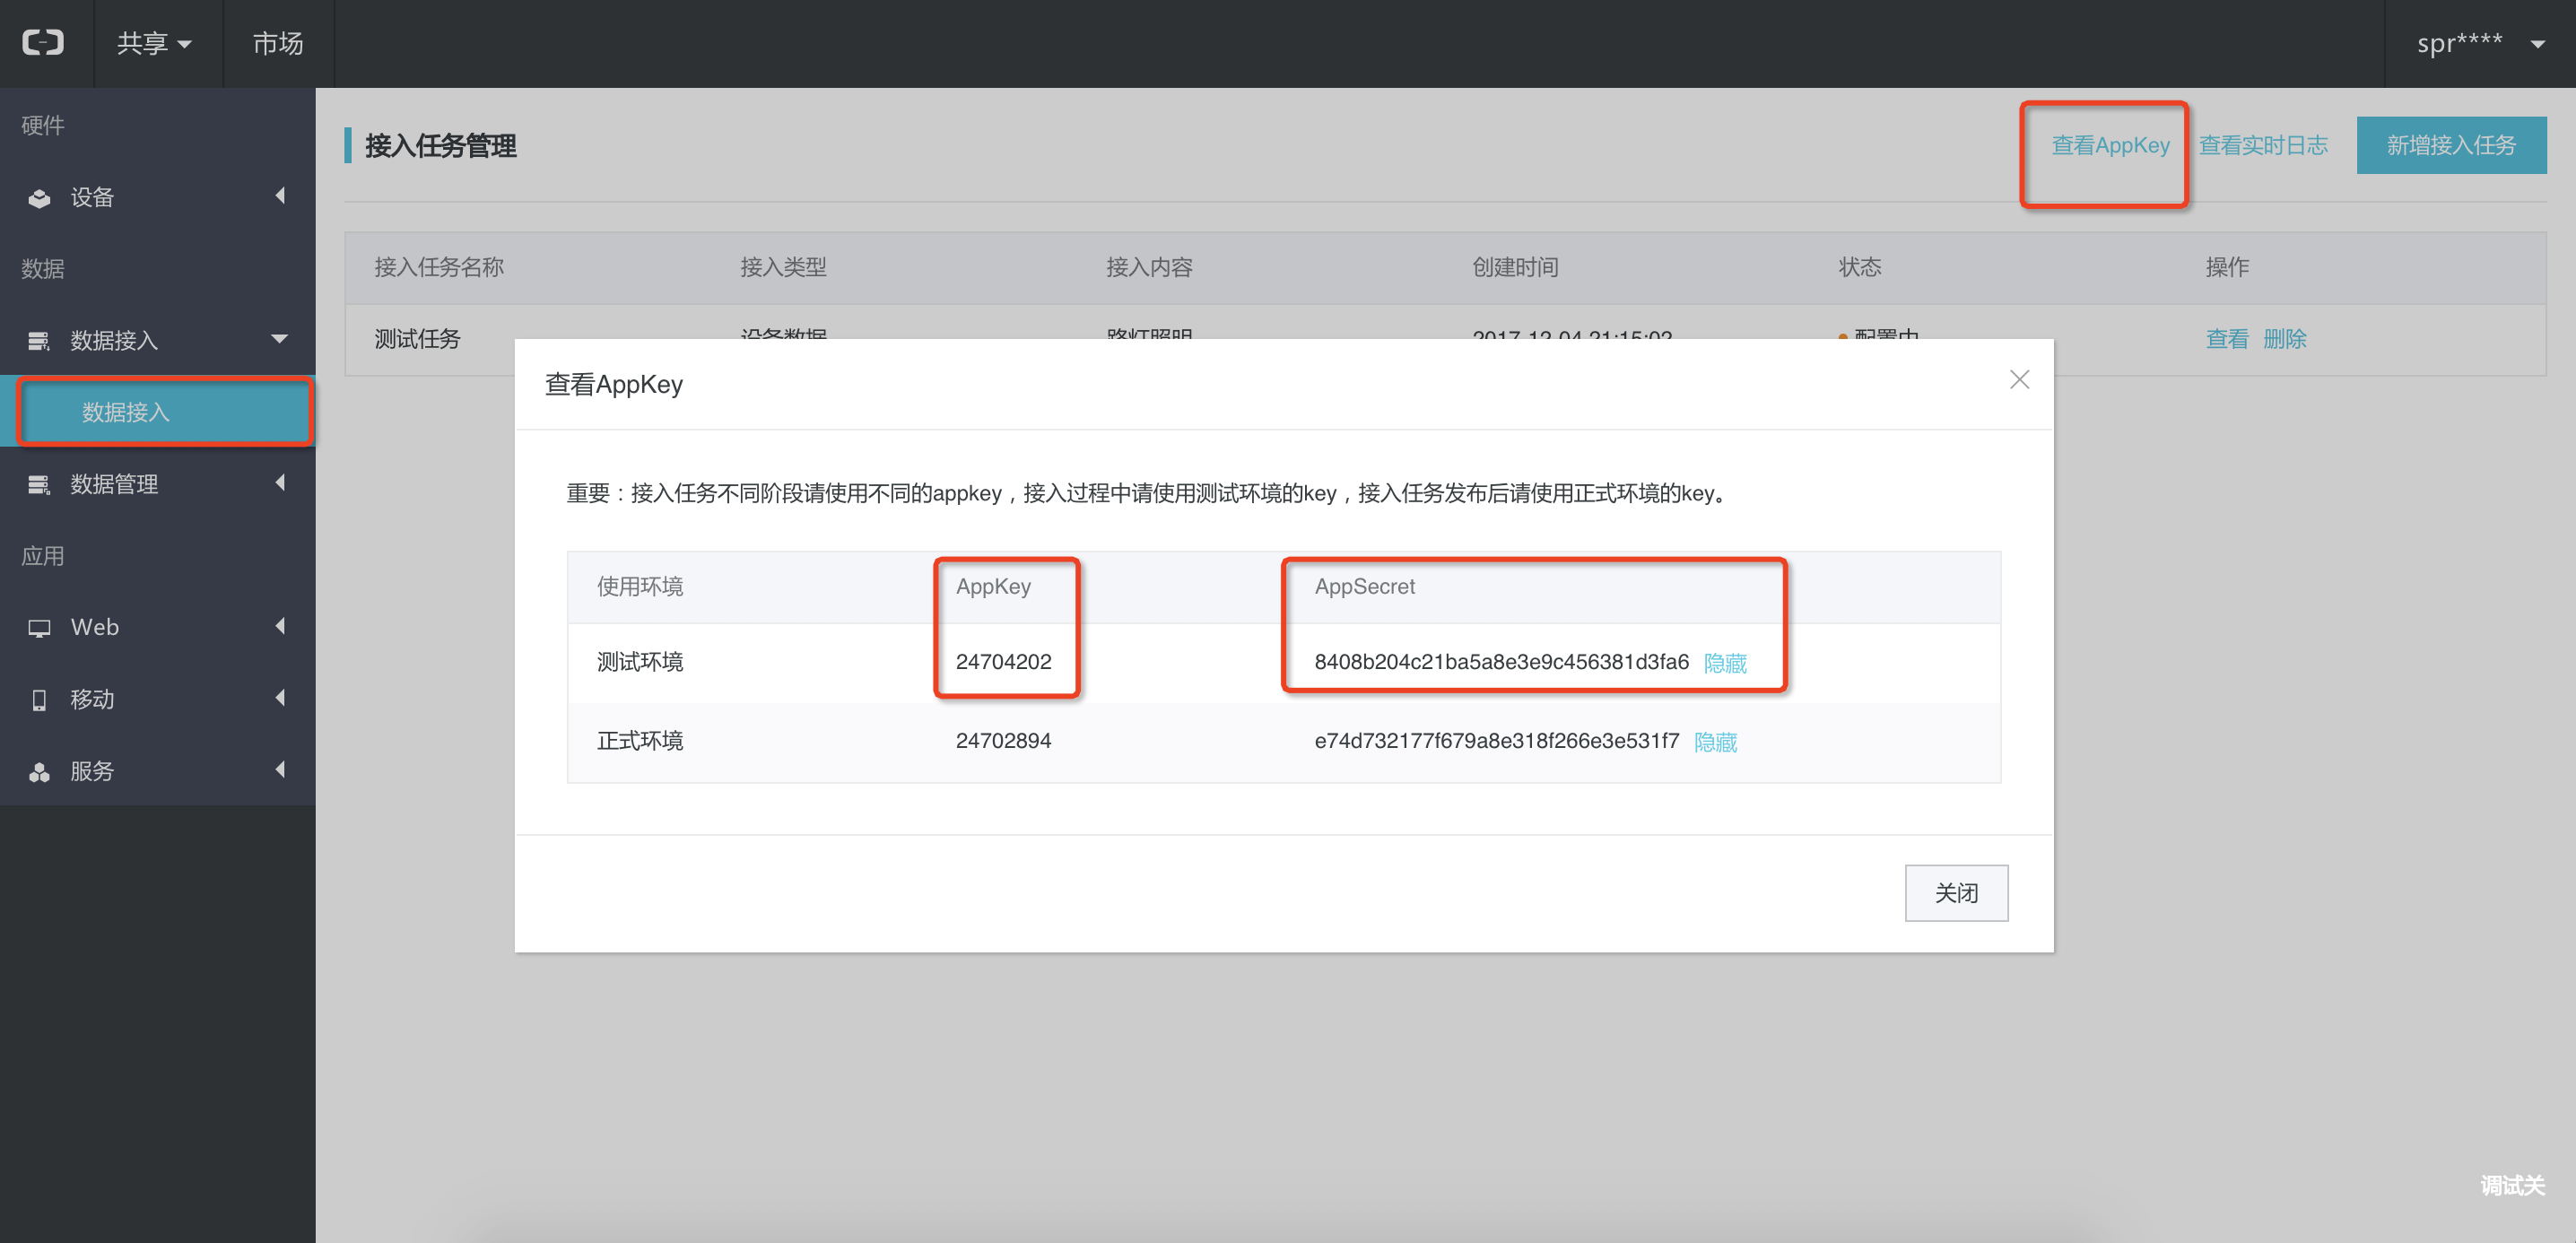Viewport: 2576px width, 1243px height.
Task: Click the 使用环境 column header in dialog
Action: pos(640,587)
